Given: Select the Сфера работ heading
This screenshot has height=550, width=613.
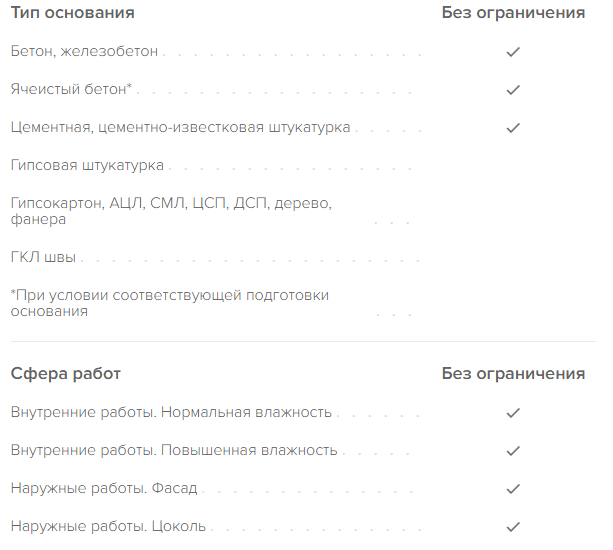Looking at the screenshot, I should tap(66, 374).
